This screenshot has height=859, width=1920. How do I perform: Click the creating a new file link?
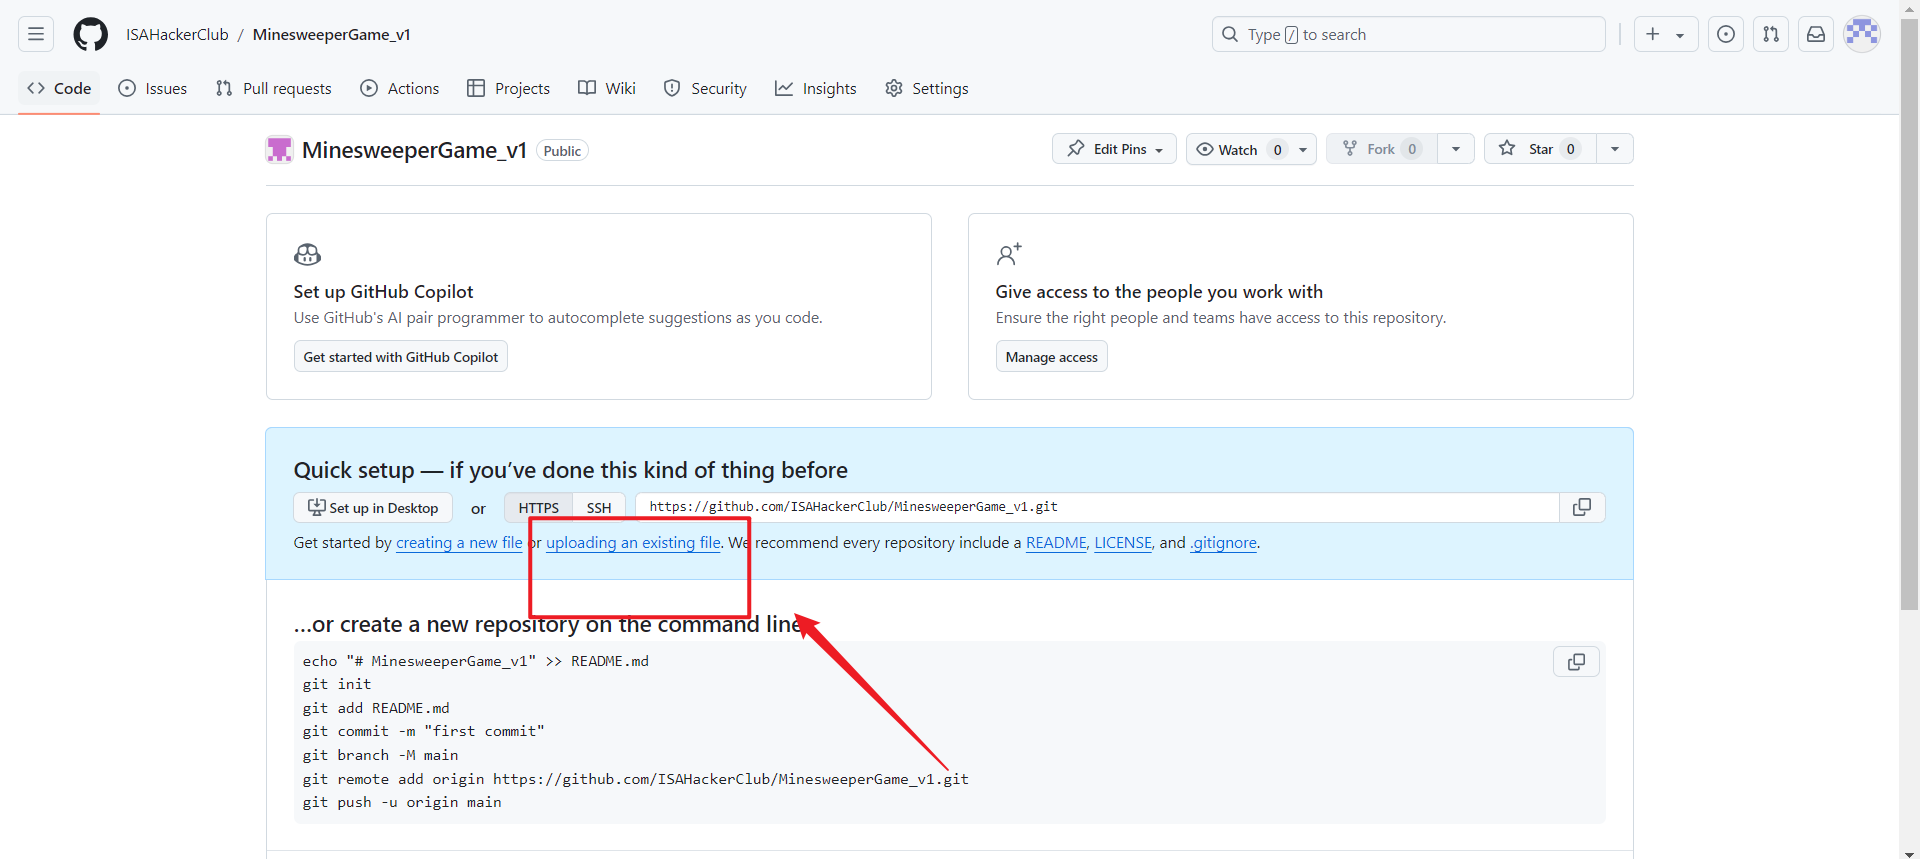point(459,543)
